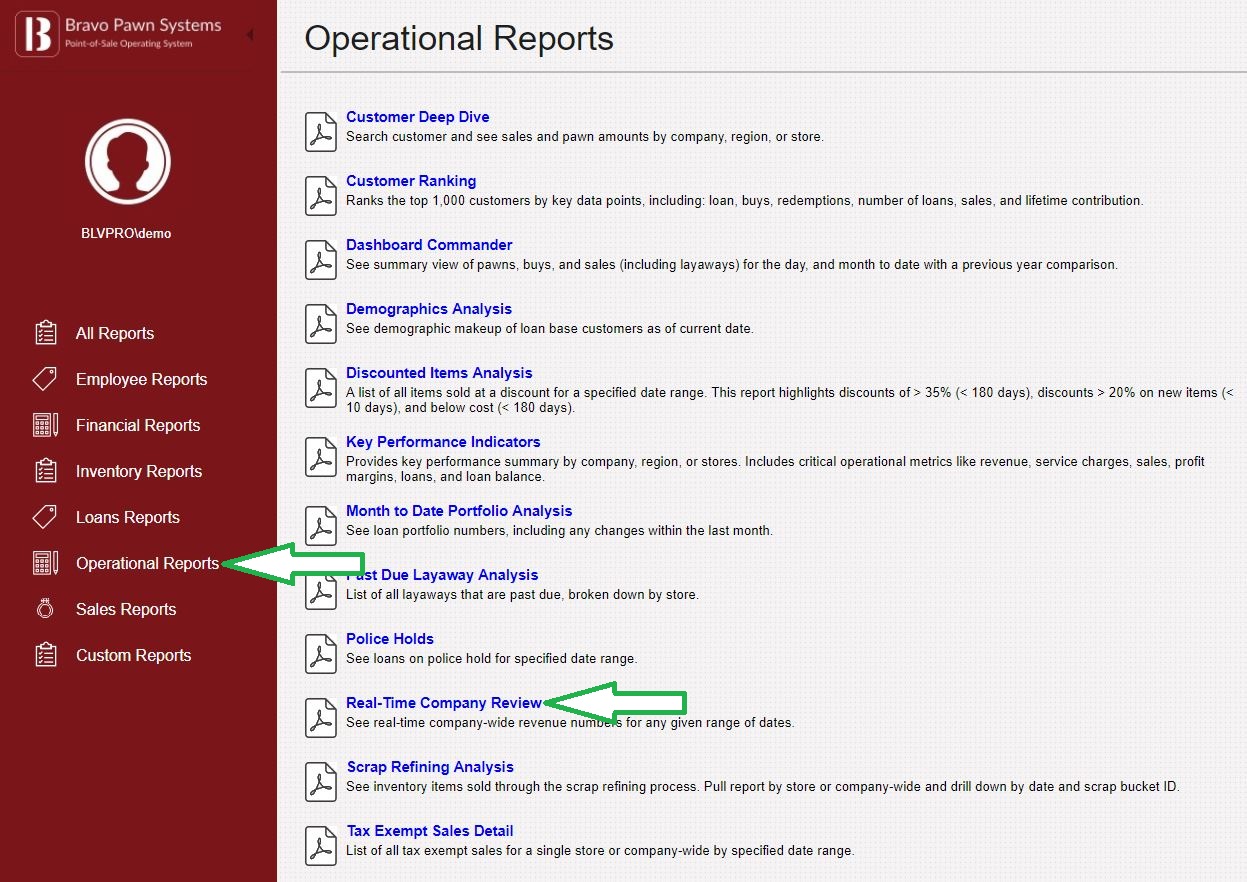
Task: Click description 'See loans on police hold for specified date range.'
Action: point(491,658)
